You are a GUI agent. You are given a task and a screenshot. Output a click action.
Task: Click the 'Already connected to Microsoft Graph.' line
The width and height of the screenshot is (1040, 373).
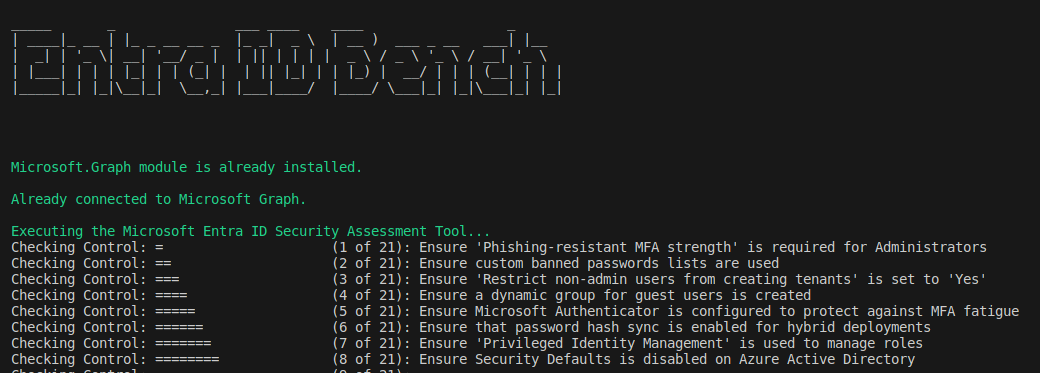point(159,199)
